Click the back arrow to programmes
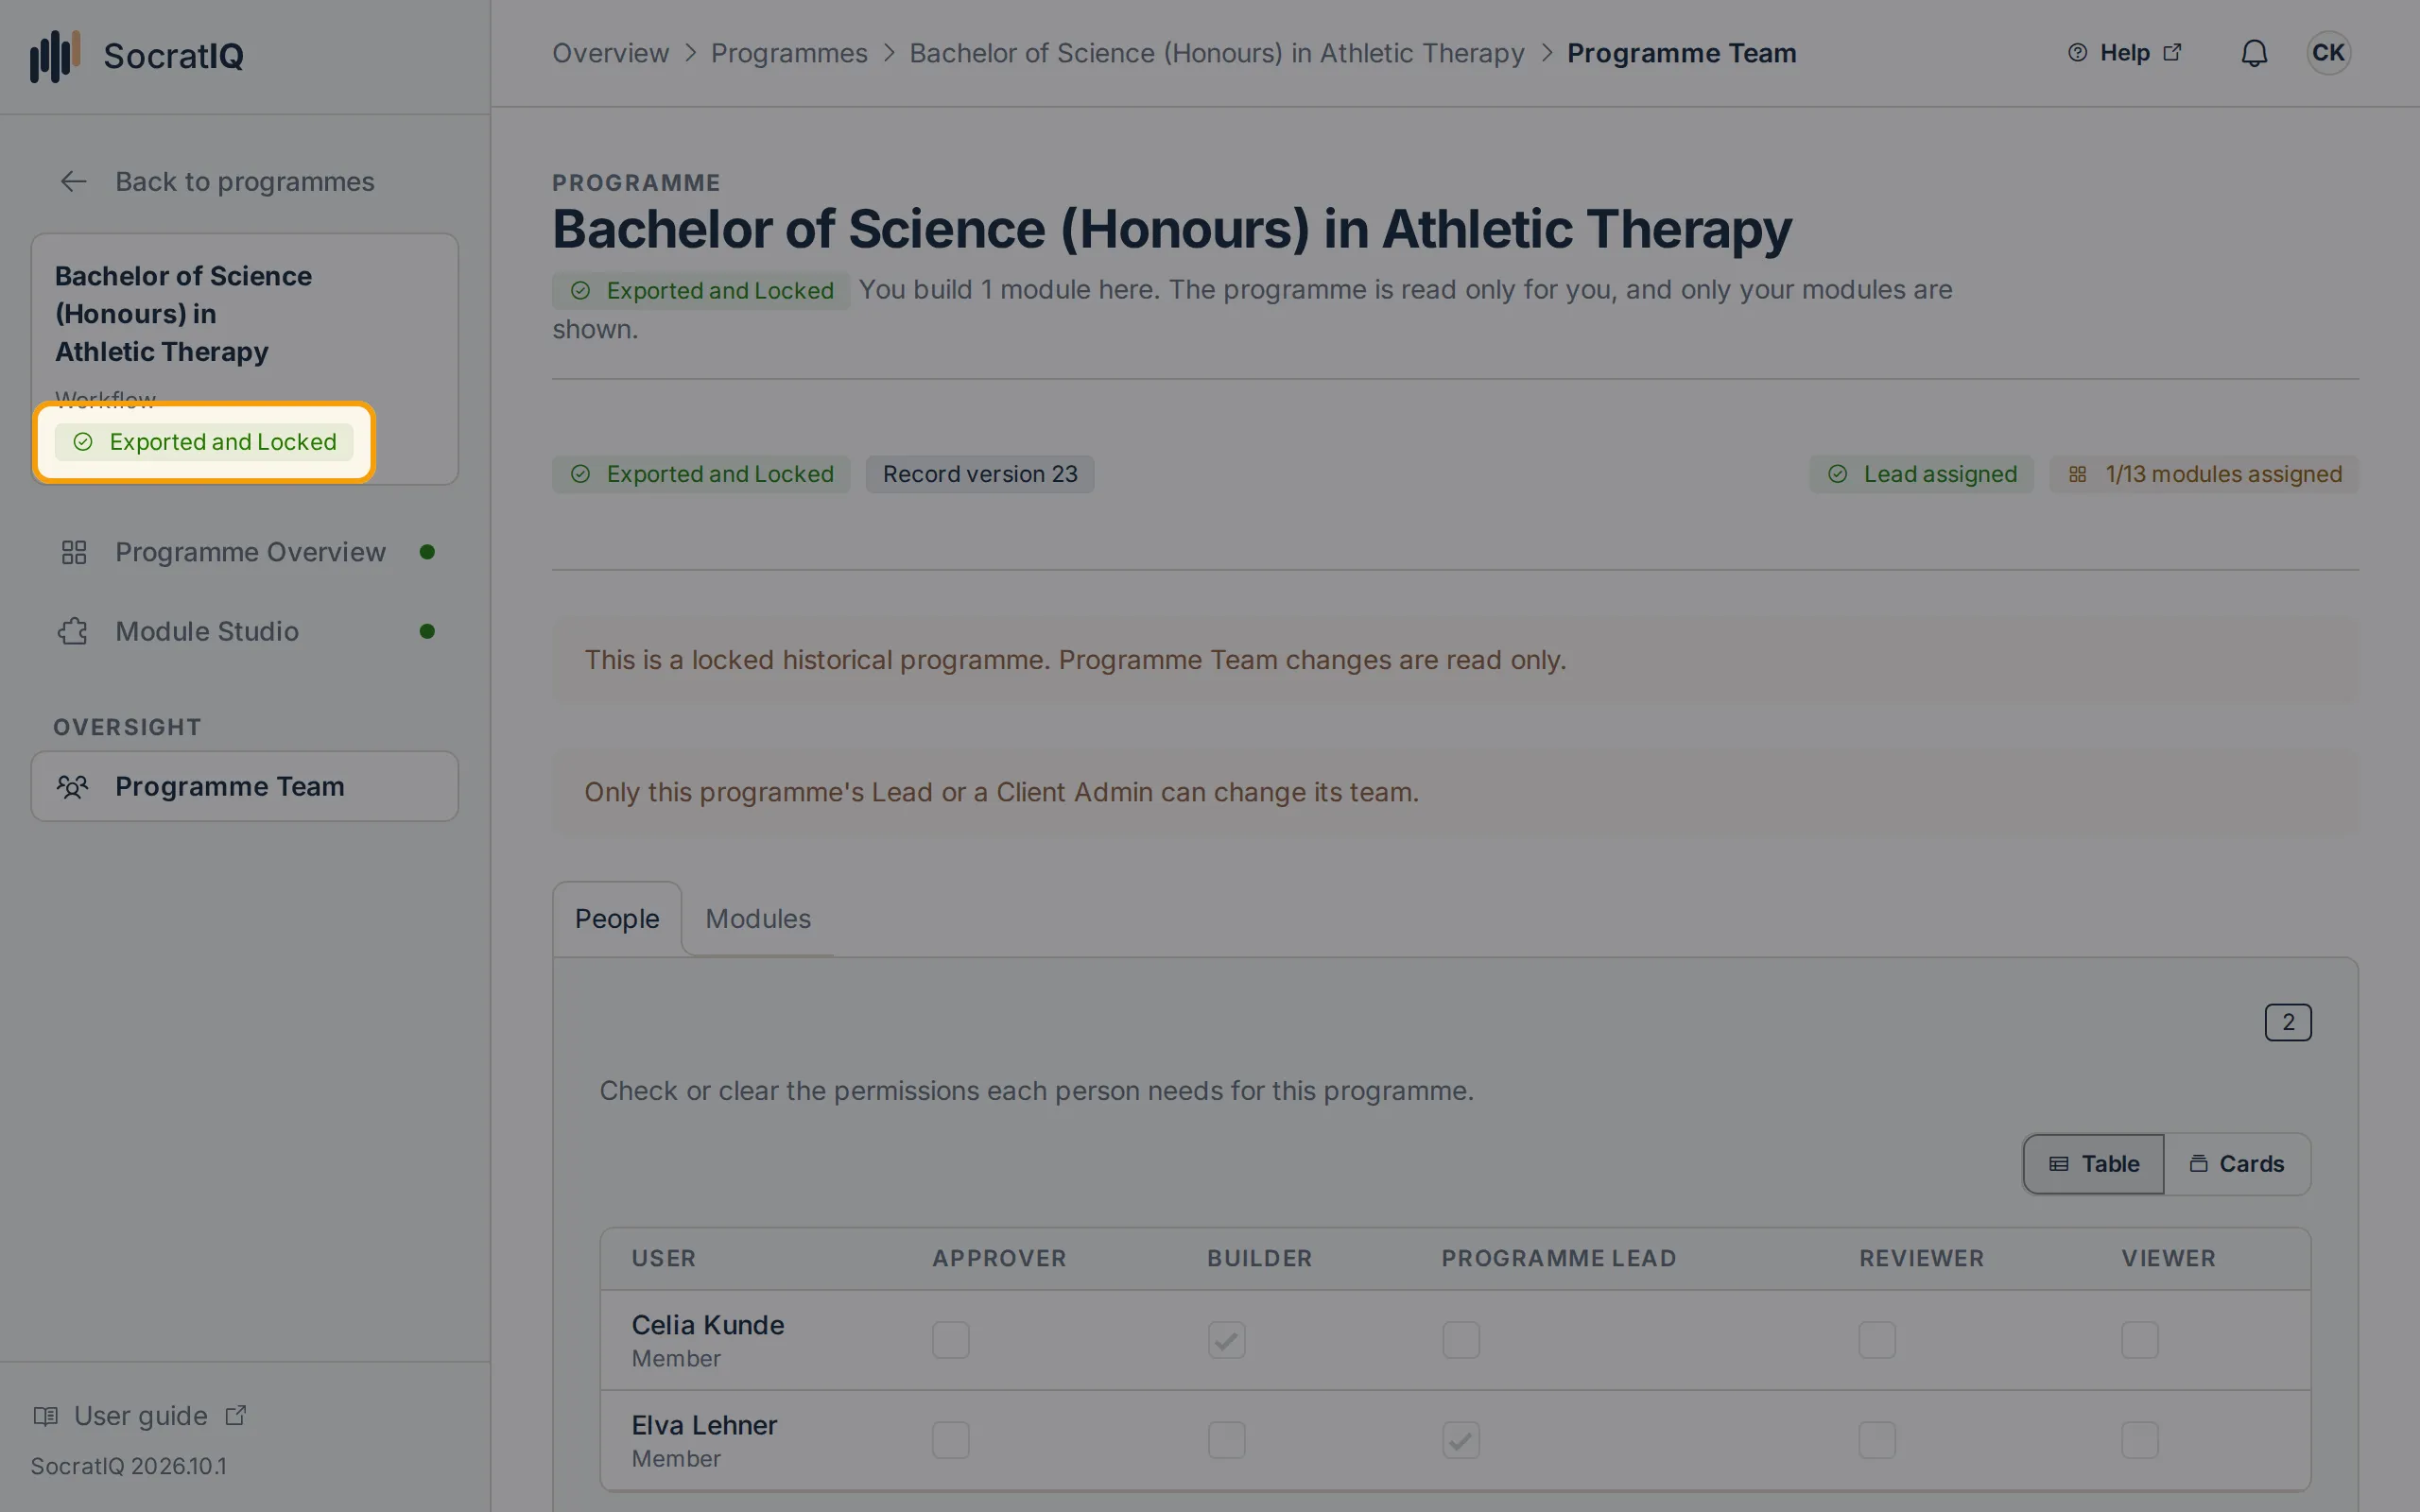Screen dimensions: 2420x1512 click(x=74, y=182)
